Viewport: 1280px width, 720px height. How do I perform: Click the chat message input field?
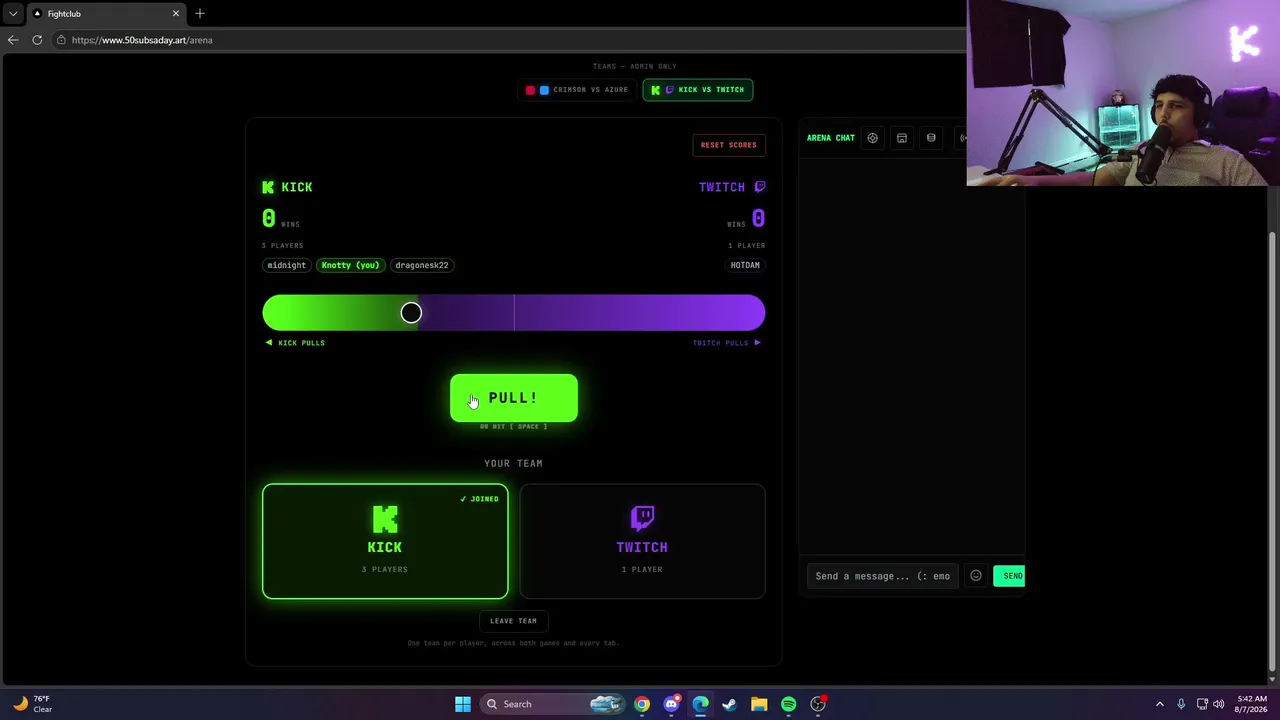point(882,576)
